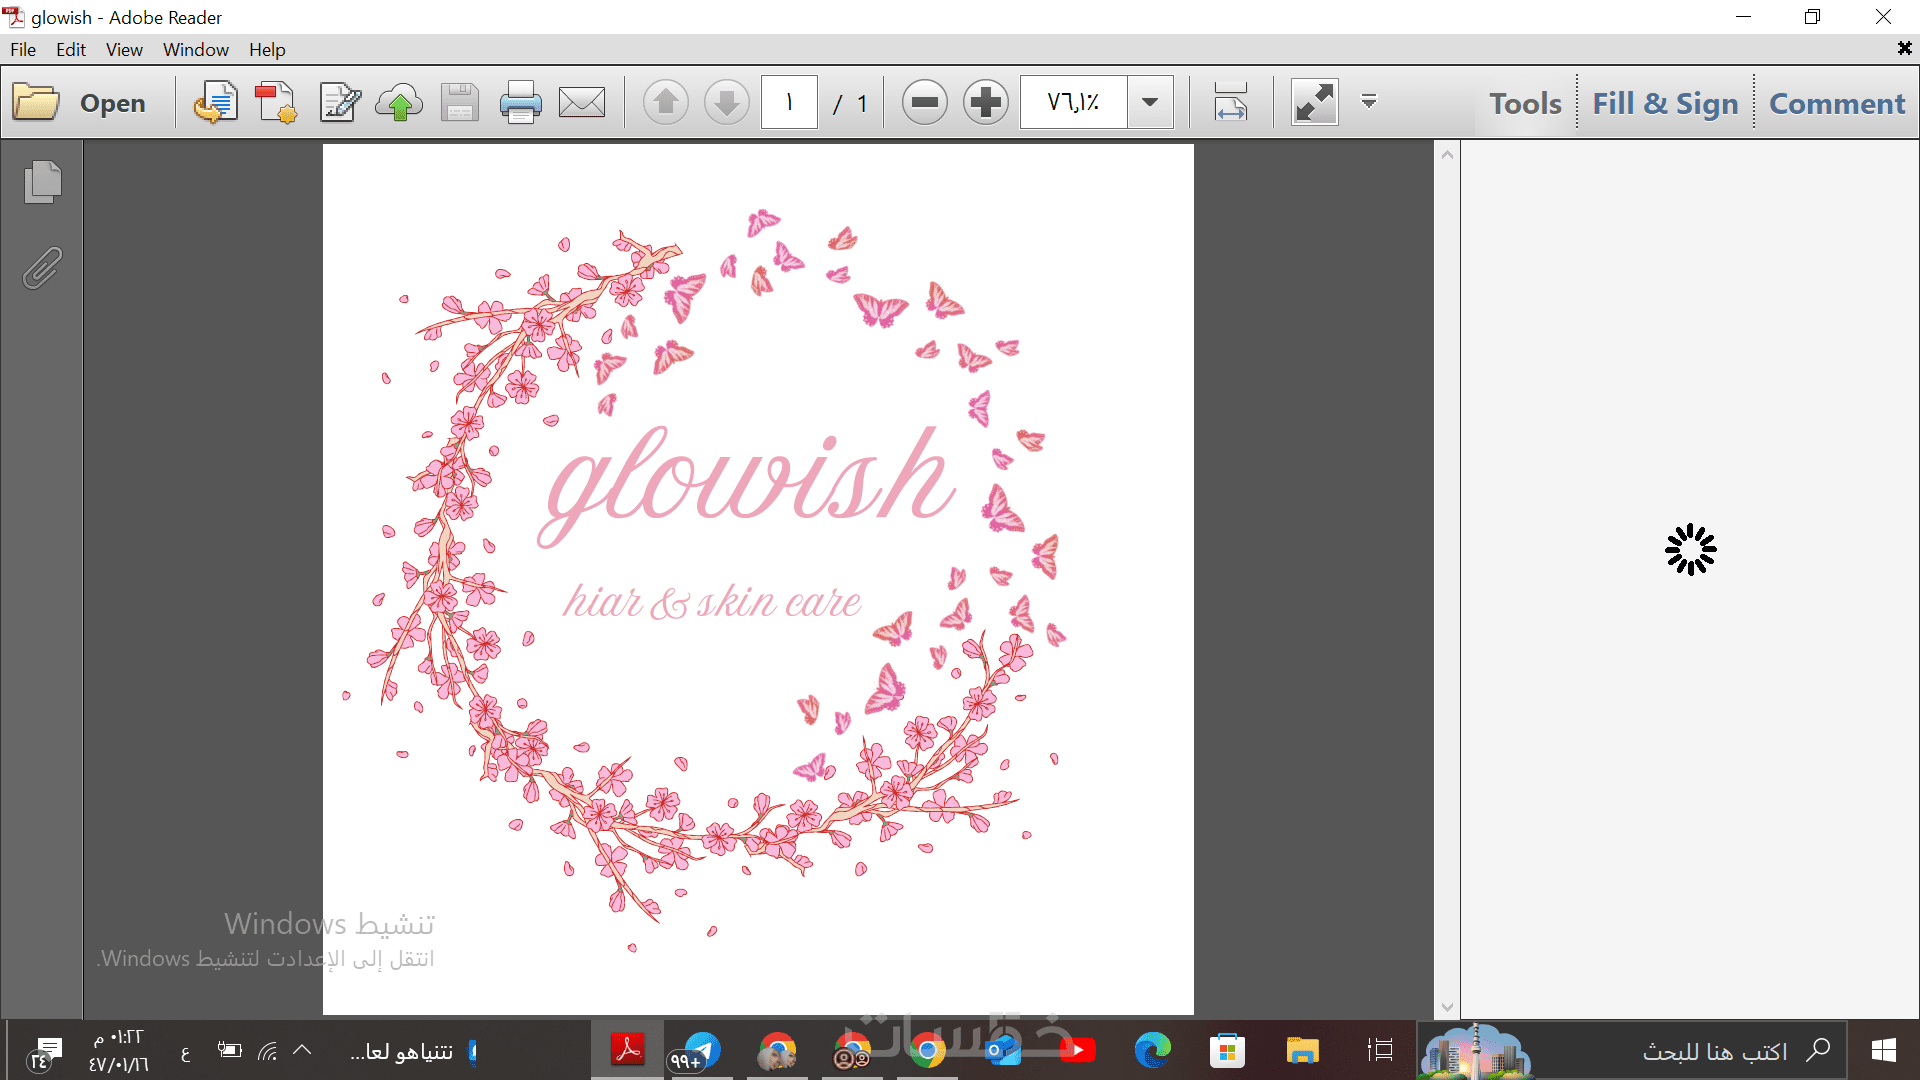Click the page number input field

point(789,102)
